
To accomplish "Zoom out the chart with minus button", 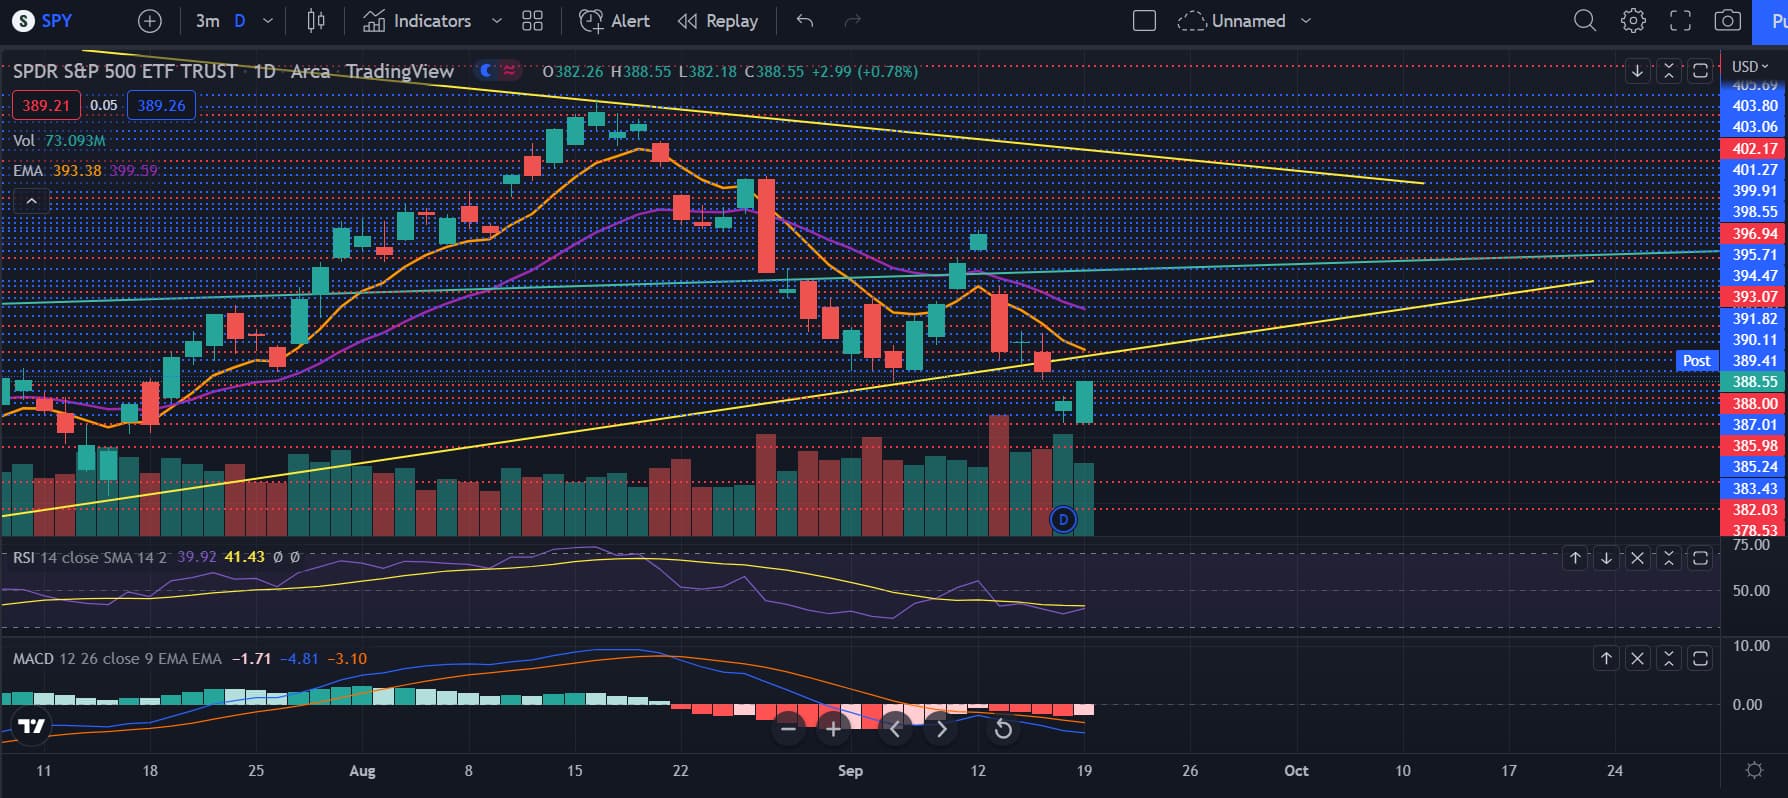I will pyautogui.click(x=788, y=729).
